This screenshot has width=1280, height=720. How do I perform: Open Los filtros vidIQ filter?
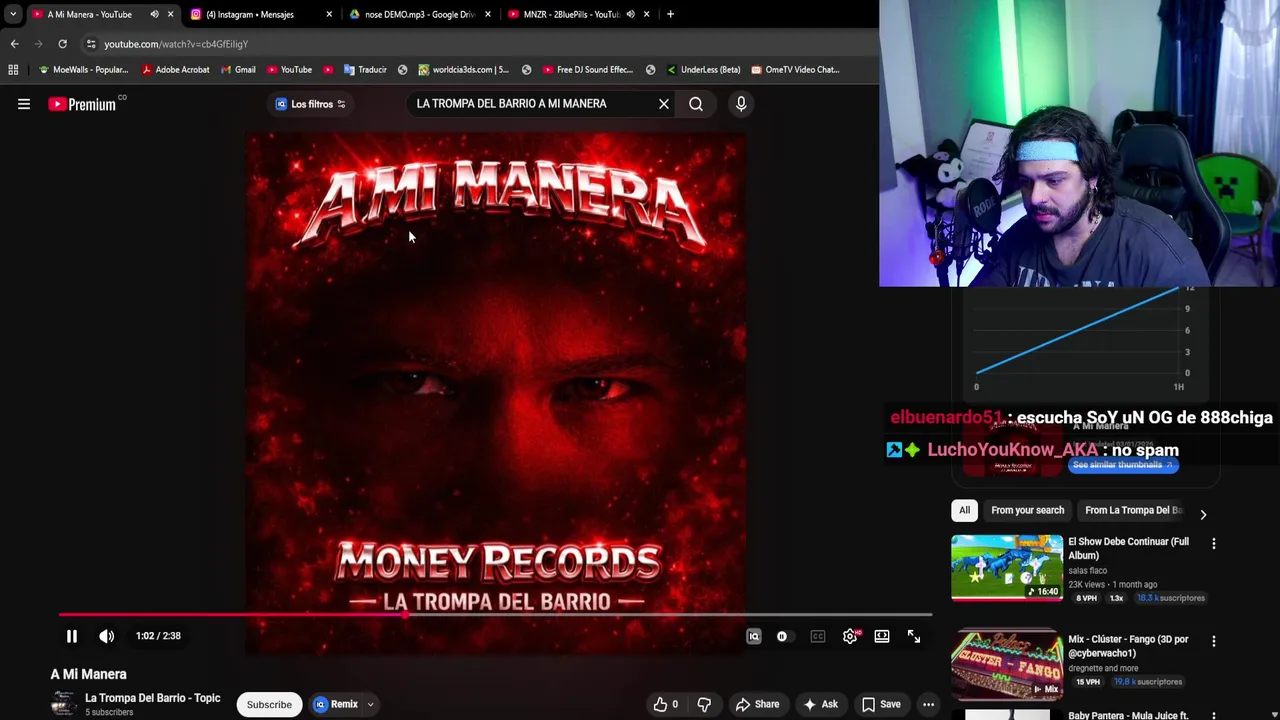pos(310,104)
